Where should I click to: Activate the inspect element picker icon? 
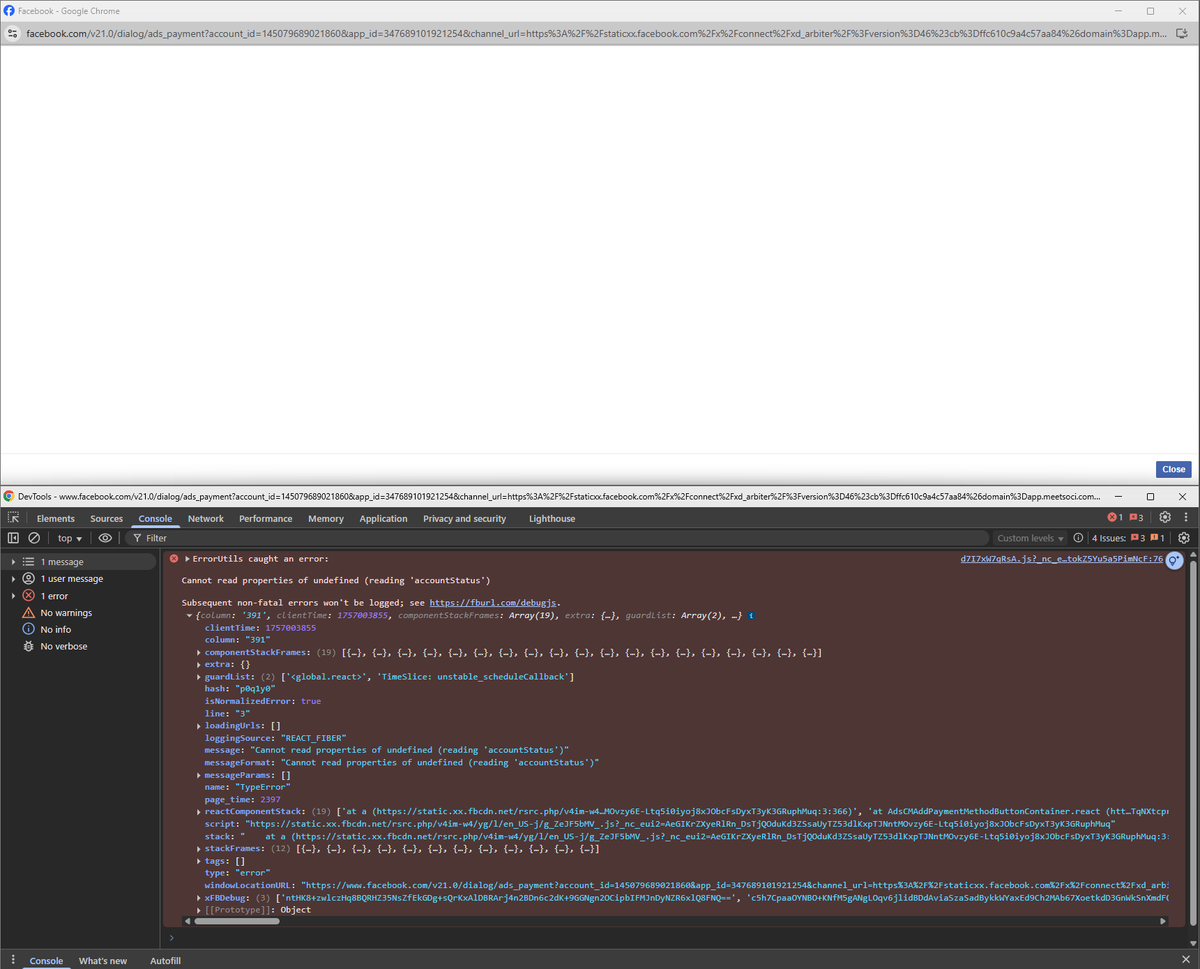(13, 518)
